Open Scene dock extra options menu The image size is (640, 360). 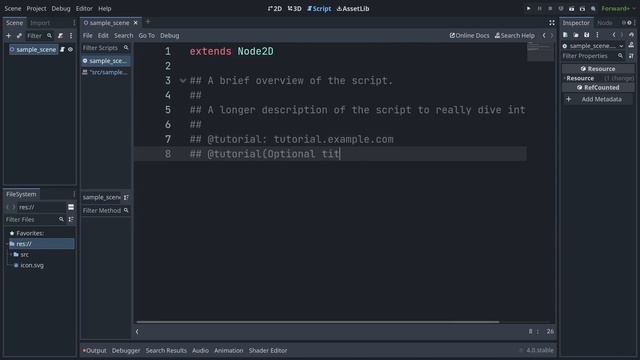click(71, 36)
